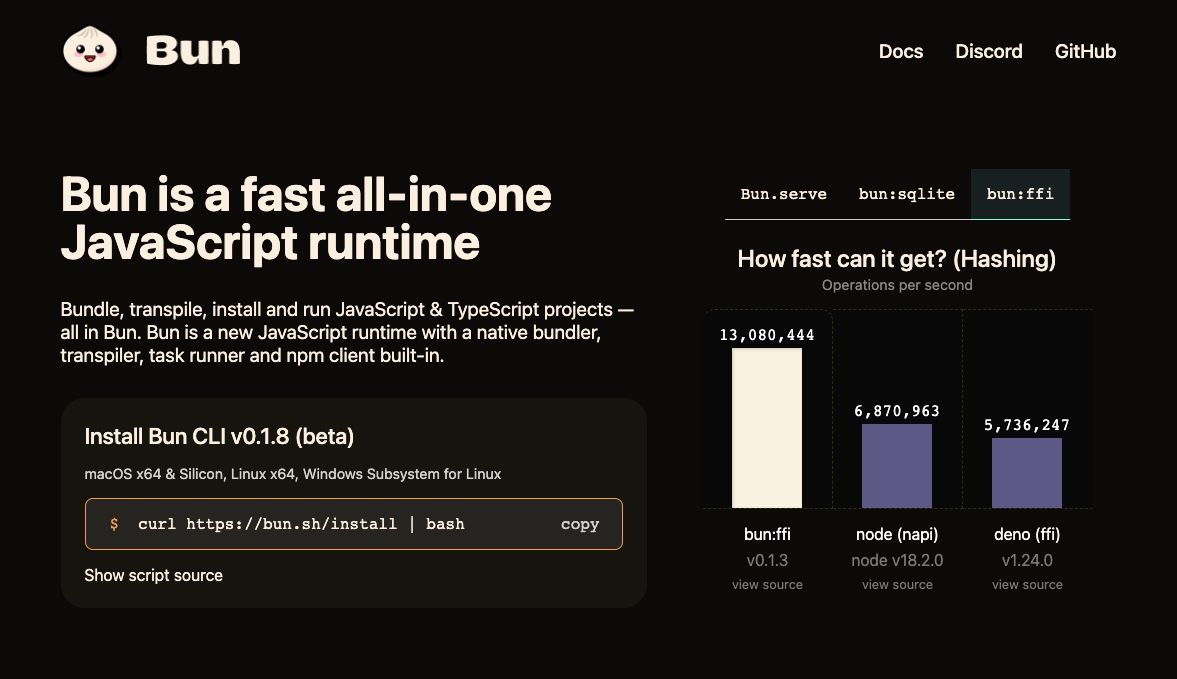Image resolution: width=1177 pixels, height=679 pixels.
Task: Click the node (napi) benchmark bar
Action: [x=897, y=466]
